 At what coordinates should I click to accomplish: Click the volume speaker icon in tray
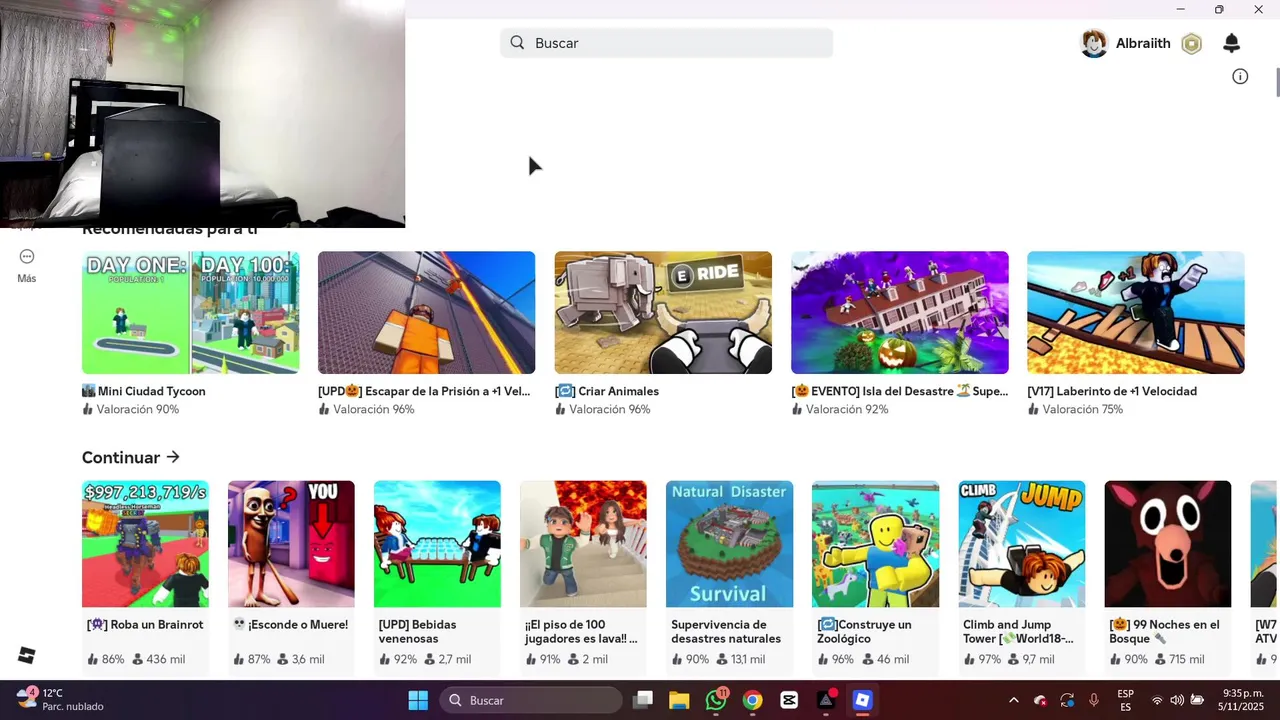click(1177, 700)
